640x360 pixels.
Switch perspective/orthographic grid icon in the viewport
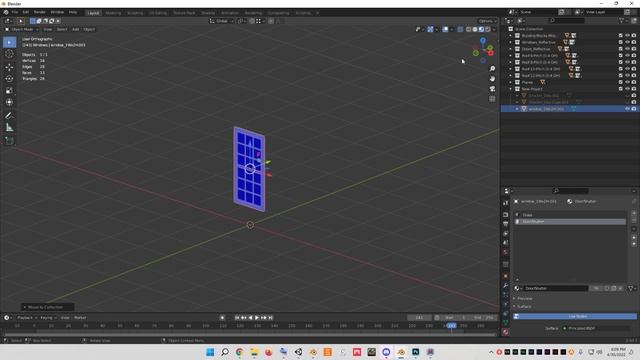pyautogui.click(x=492, y=99)
